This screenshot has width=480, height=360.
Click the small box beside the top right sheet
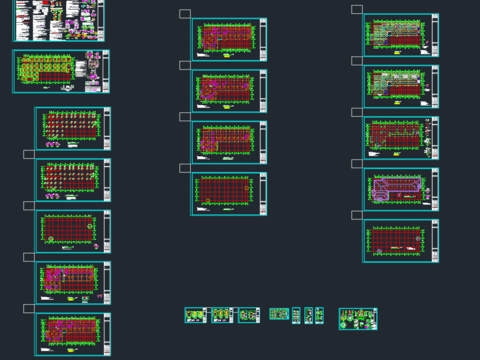pos(357,9)
